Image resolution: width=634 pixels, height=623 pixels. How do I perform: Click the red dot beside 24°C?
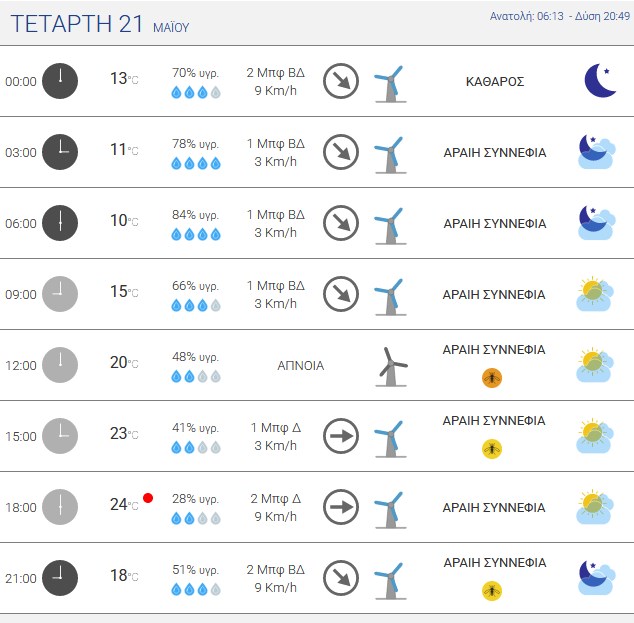148,498
